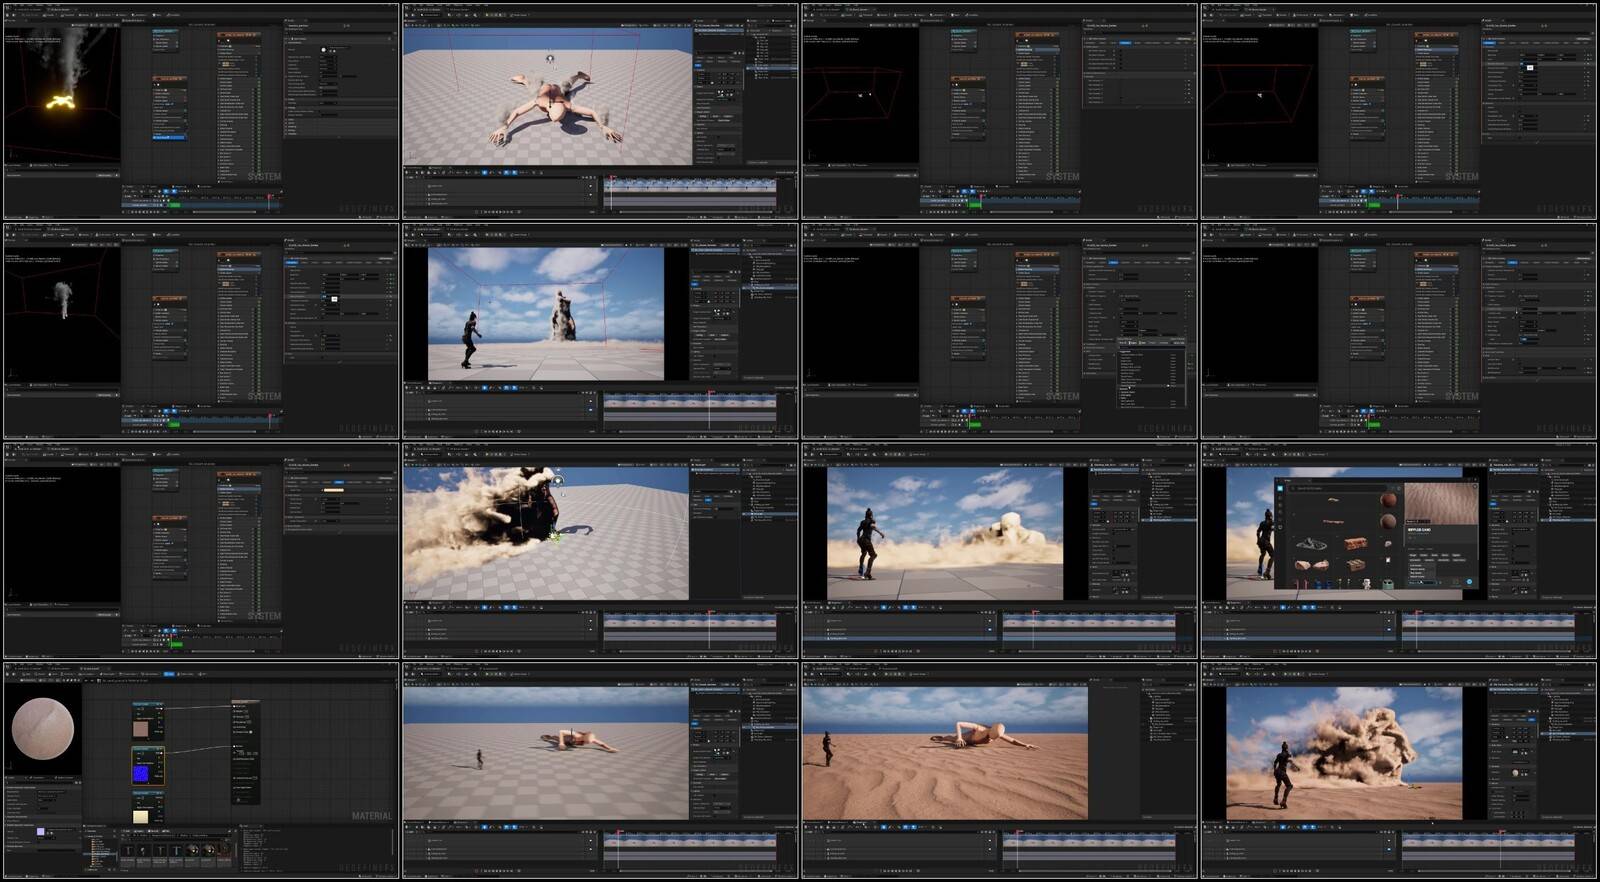The image size is (1600, 882).
Task: Toggle the highlighted blue sequencer button below Bridge window
Action: [1283, 607]
